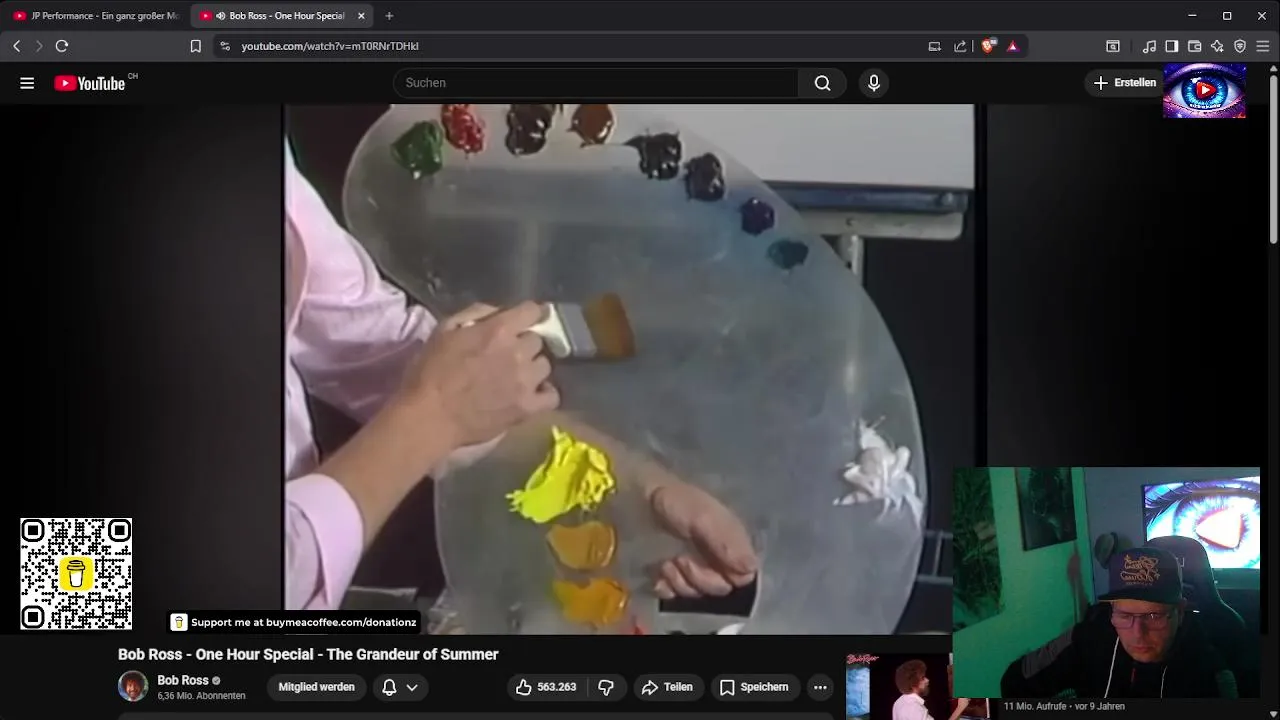This screenshot has width=1280, height=720.
Task: Open the Bob Ross channel name link
Action: (x=183, y=680)
